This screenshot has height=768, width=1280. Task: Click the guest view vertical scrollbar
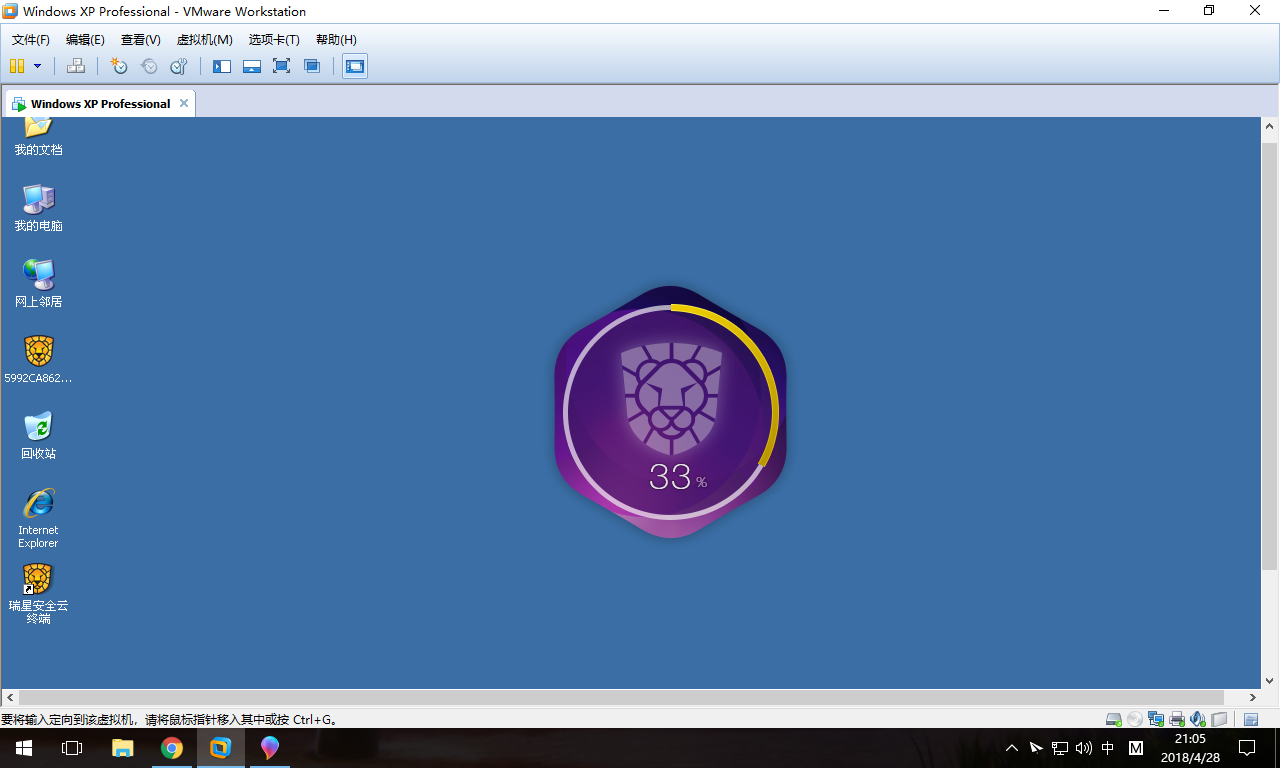pos(1270,355)
